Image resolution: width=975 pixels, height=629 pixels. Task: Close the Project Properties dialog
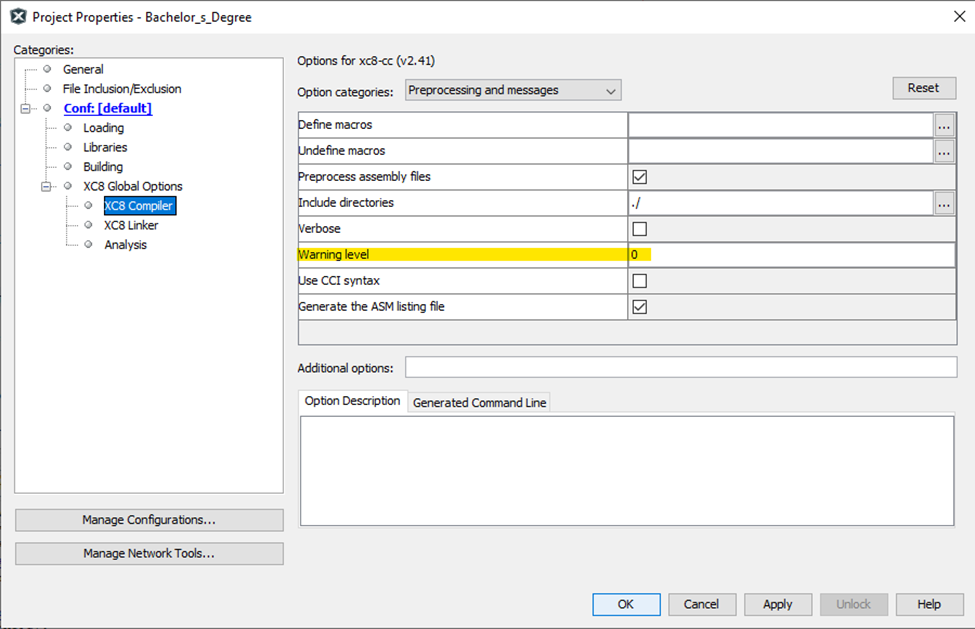coord(959,17)
